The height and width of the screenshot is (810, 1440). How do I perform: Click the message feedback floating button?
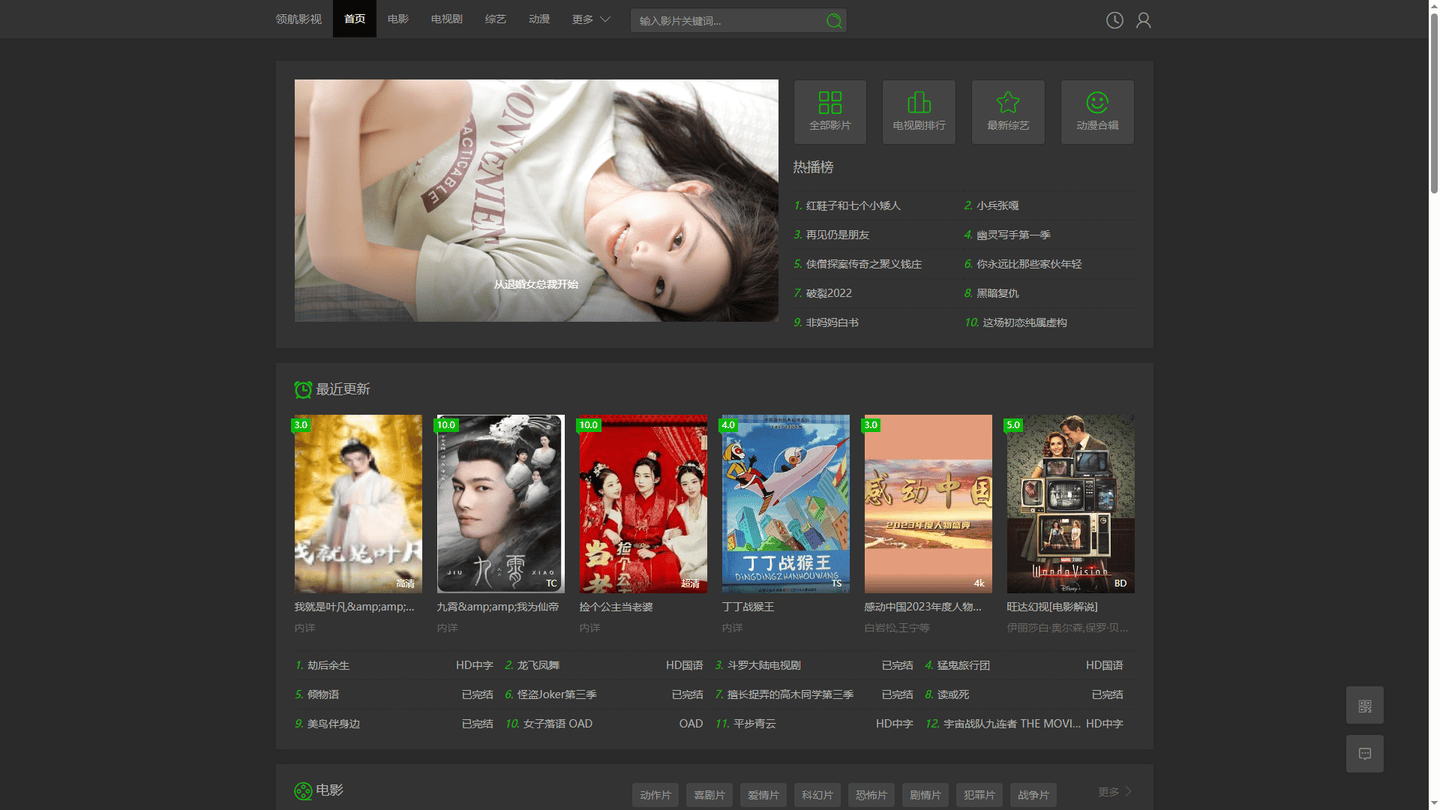click(1365, 753)
